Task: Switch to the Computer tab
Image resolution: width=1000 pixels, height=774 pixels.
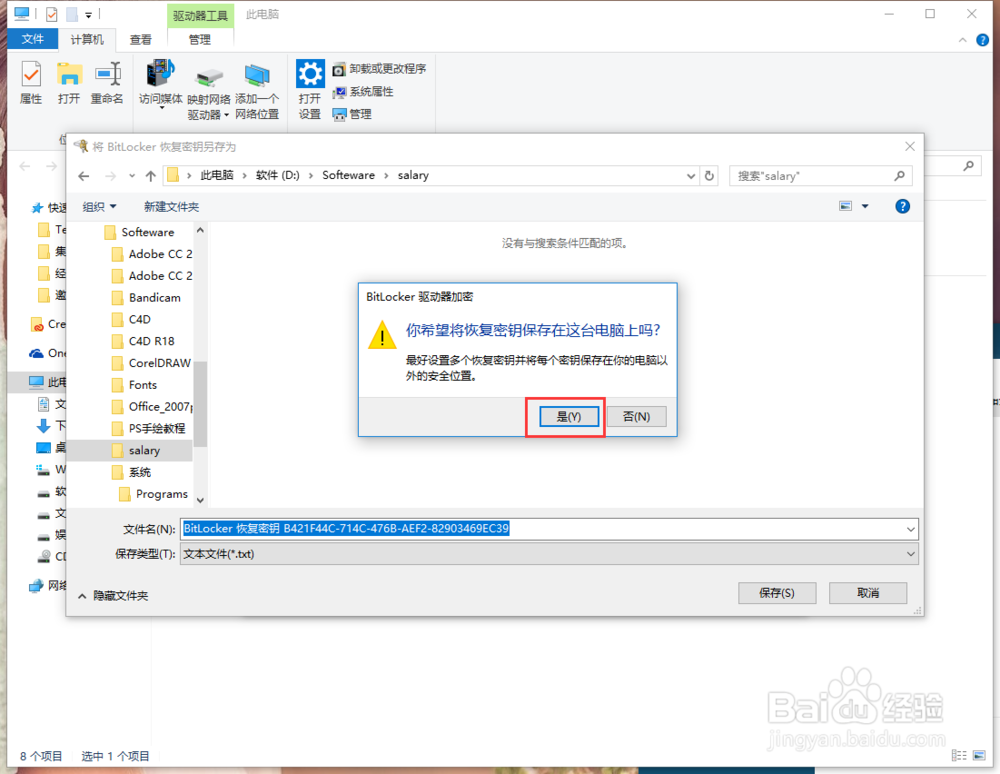Action: tap(87, 40)
